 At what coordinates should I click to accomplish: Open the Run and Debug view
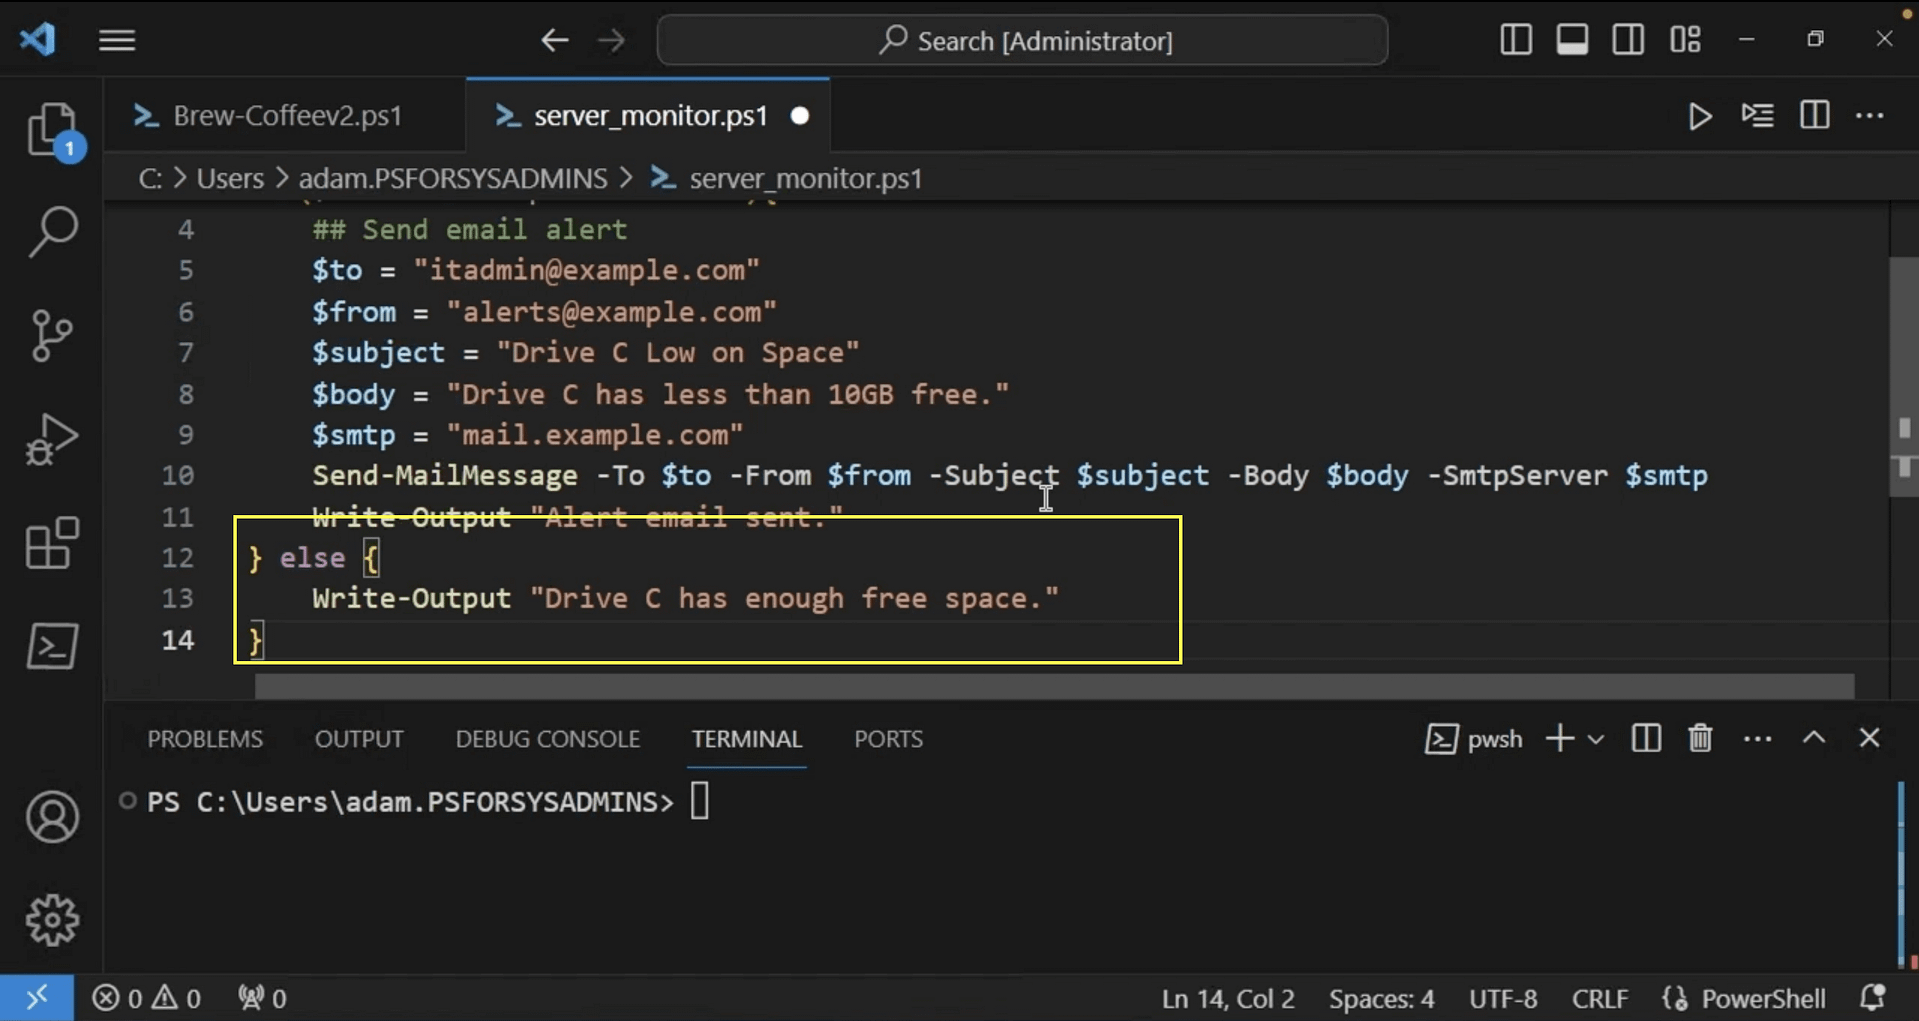[52, 439]
